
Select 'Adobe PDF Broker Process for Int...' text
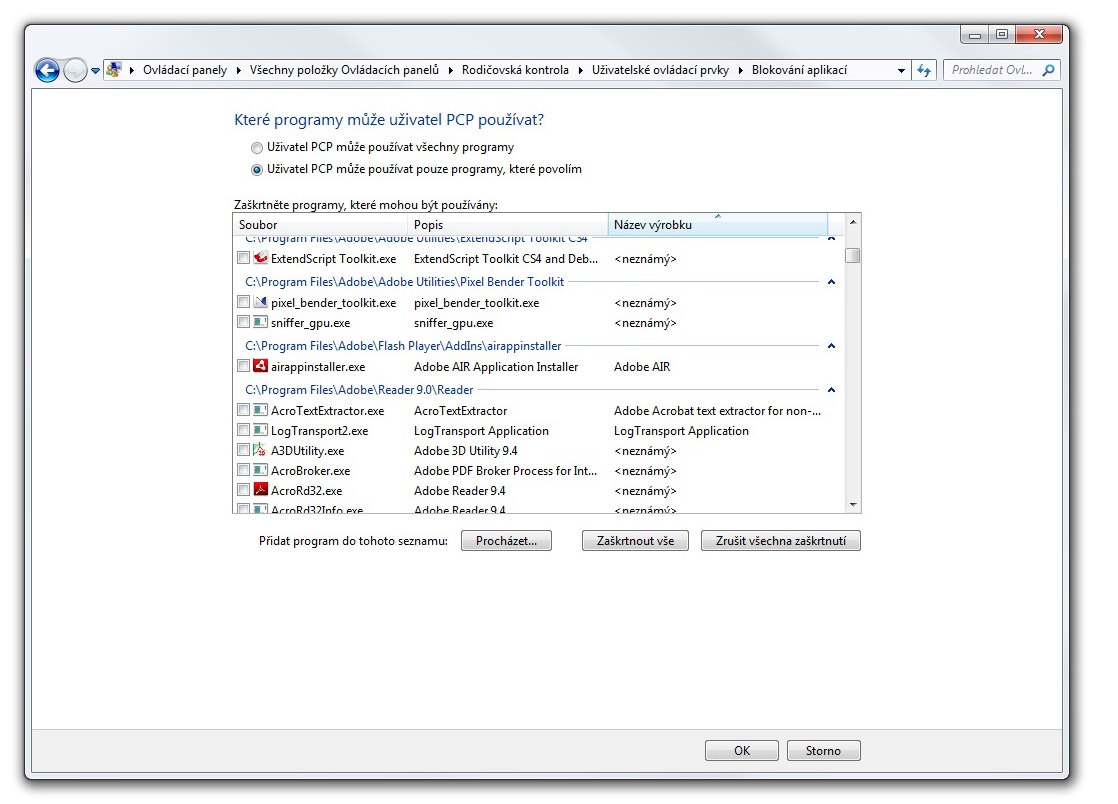click(x=506, y=471)
